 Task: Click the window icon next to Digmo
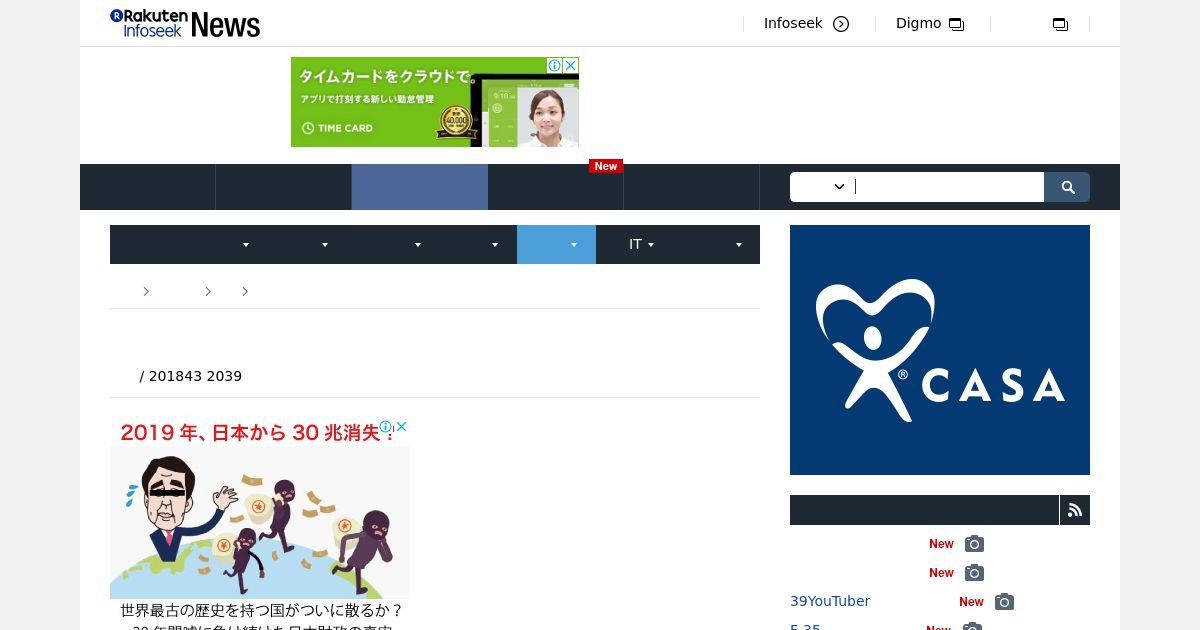point(957,24)
